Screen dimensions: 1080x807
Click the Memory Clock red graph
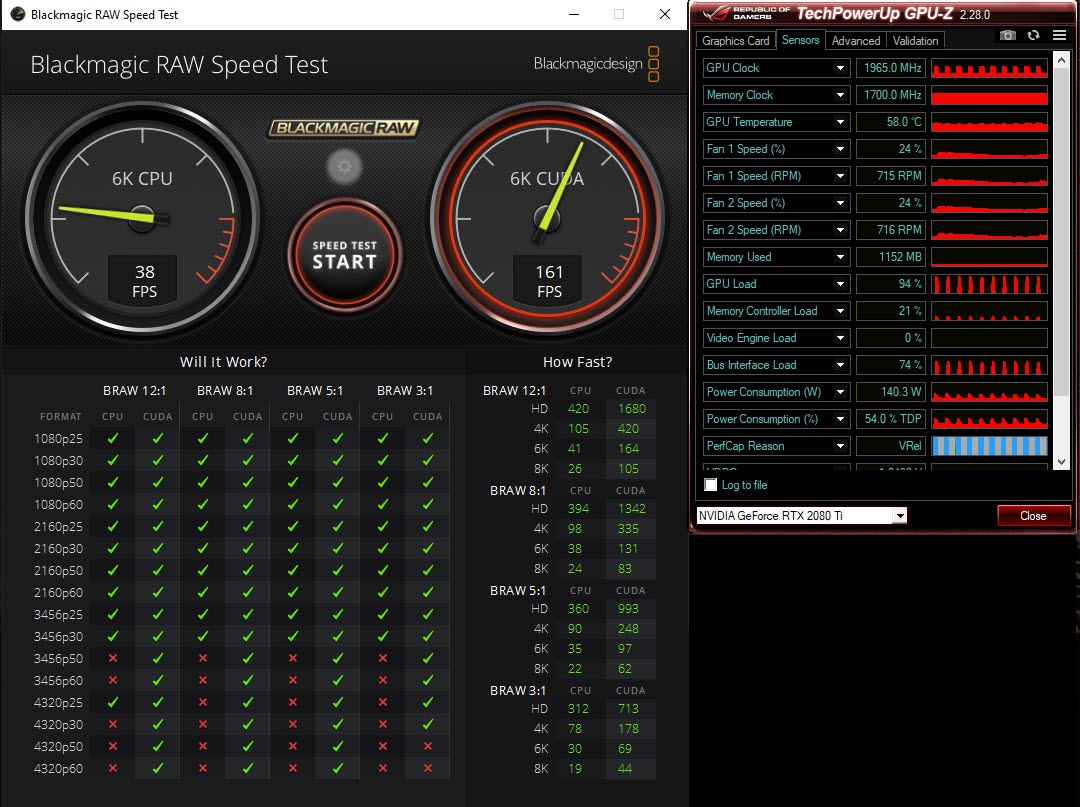(x=989, y=95)
